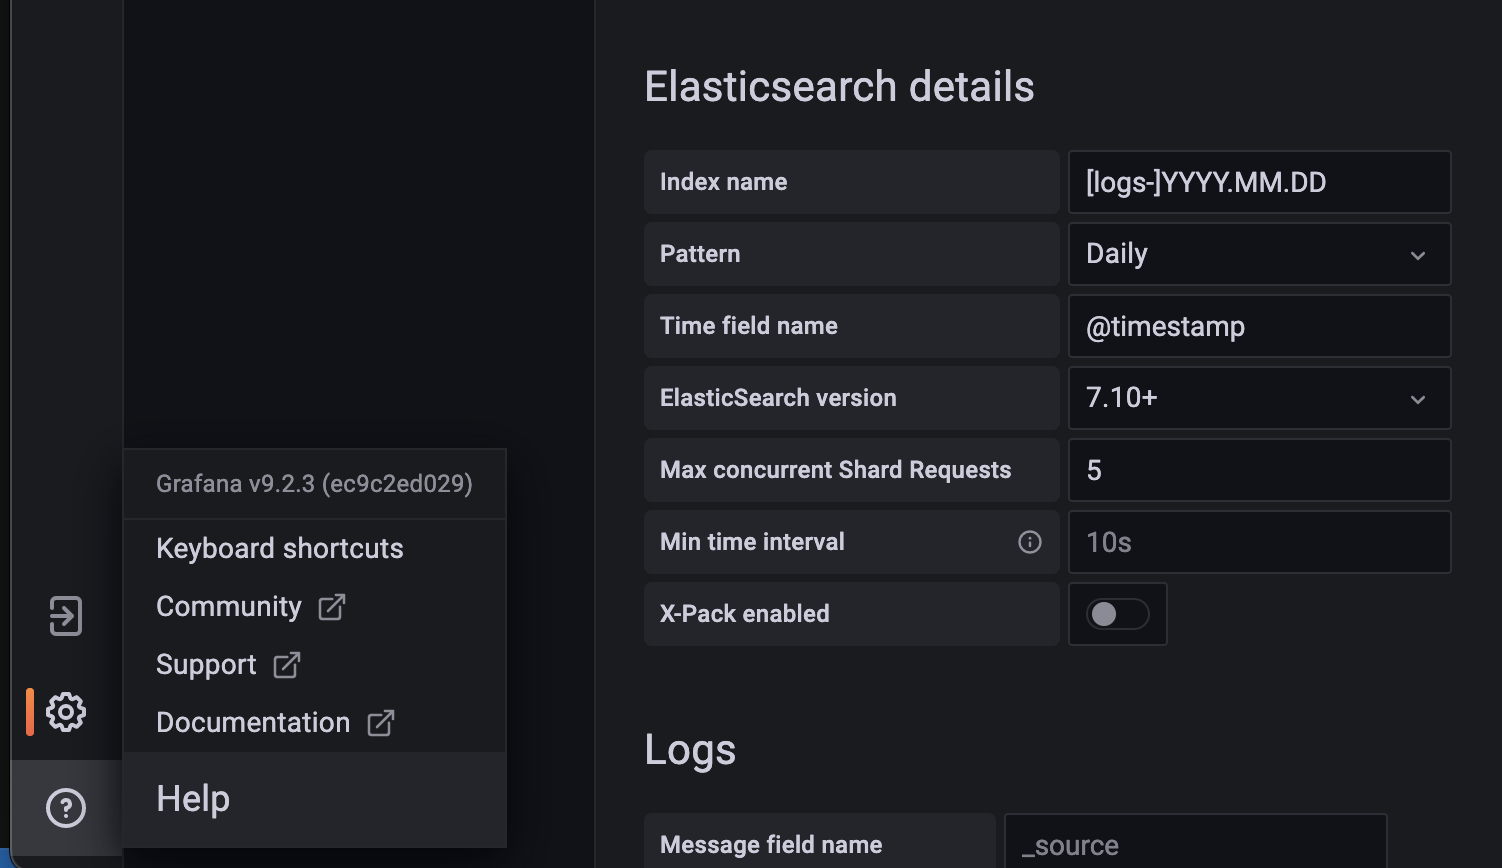
Task: Open the Community link
Action: pos(229,607)
